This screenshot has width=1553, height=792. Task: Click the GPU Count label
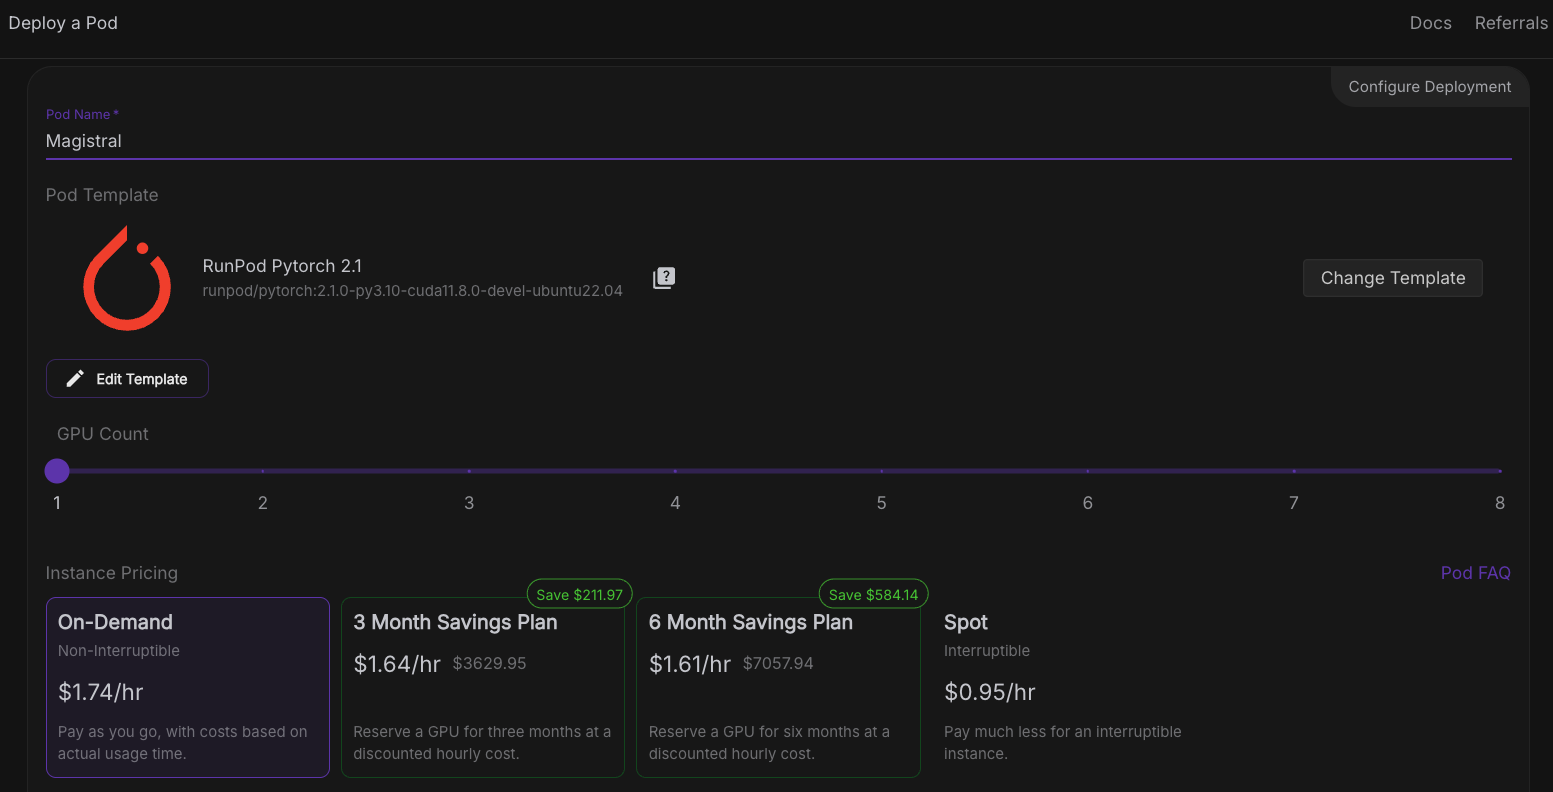(x=103, y=434)
